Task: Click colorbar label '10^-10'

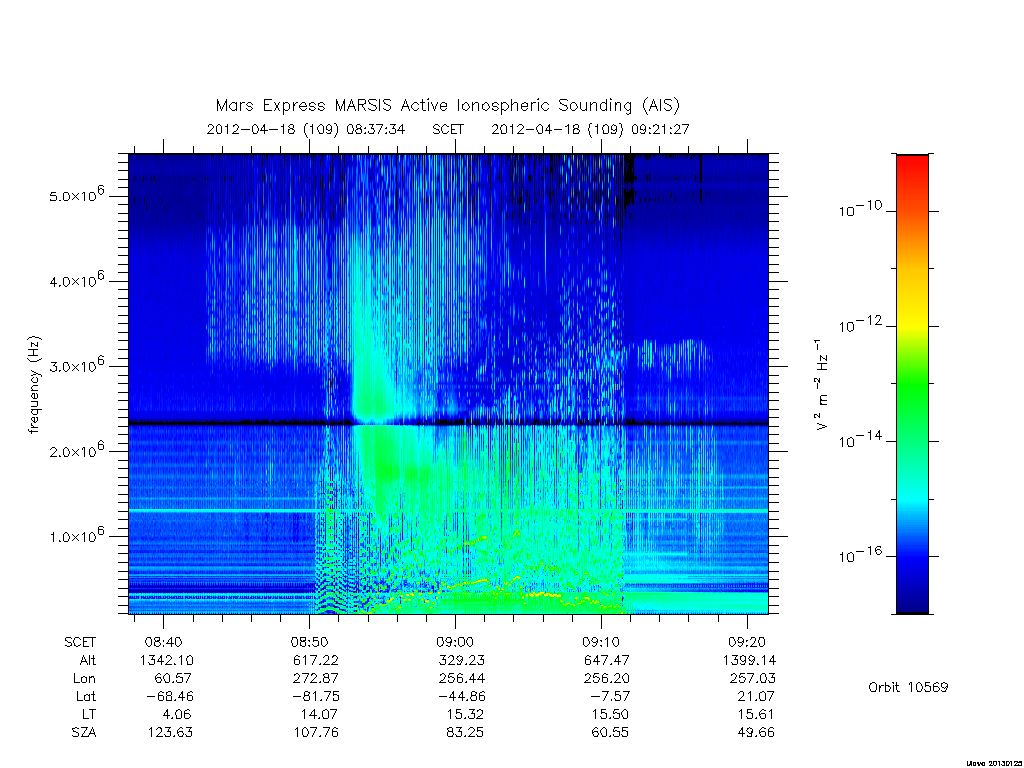Action: coord(860,209)
